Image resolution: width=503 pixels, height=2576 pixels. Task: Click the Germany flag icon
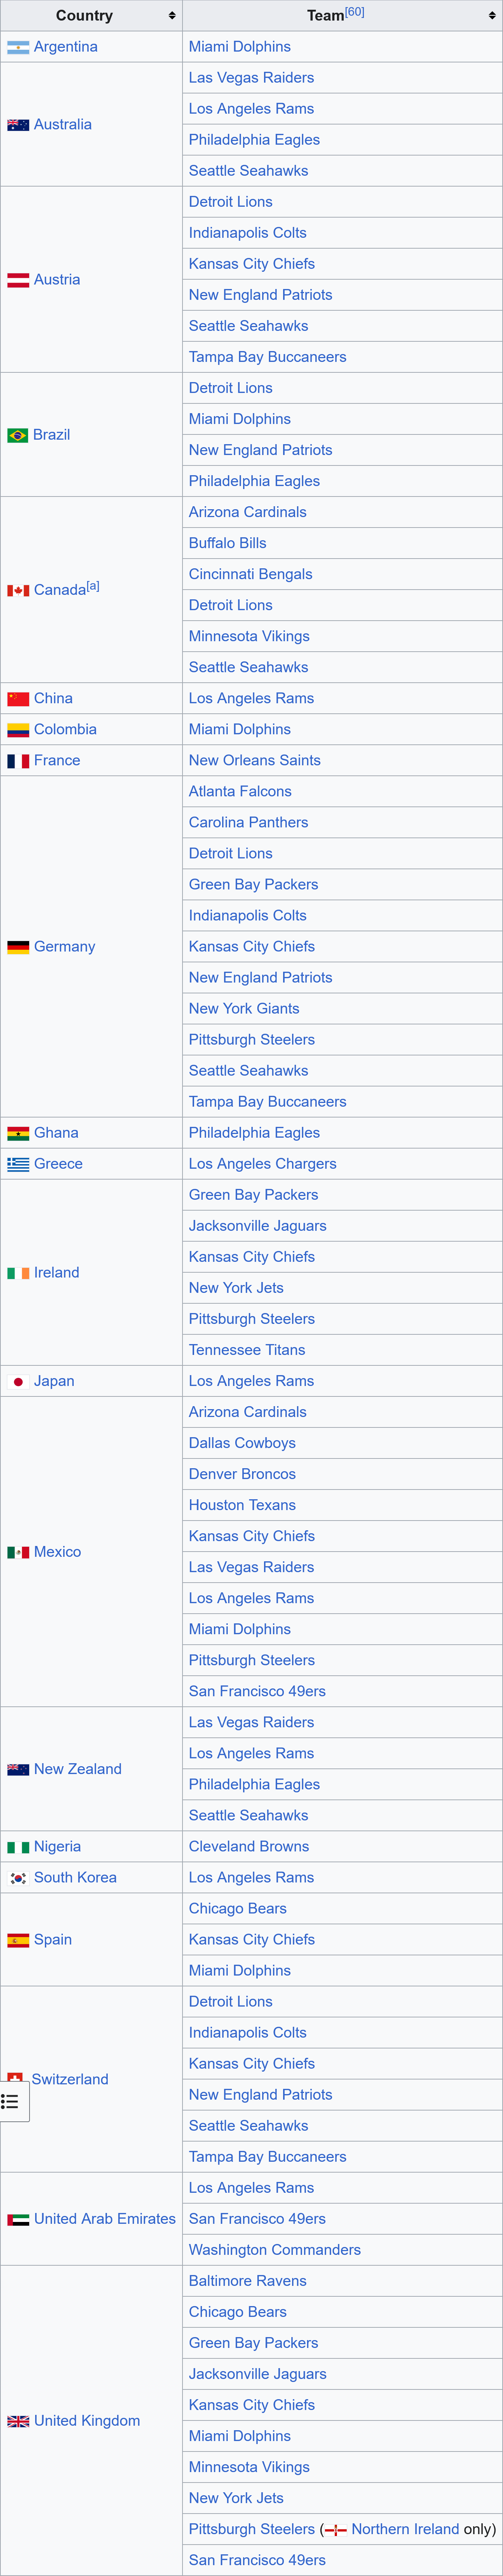tap(18, 947)
